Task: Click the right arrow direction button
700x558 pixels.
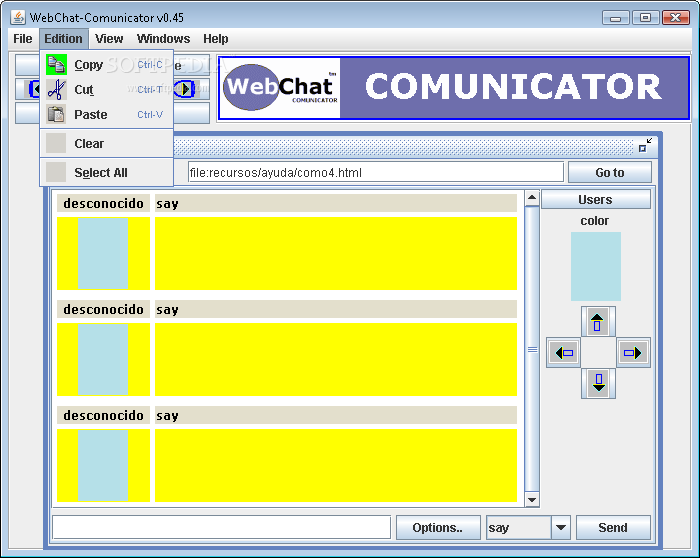Action: 633,353
